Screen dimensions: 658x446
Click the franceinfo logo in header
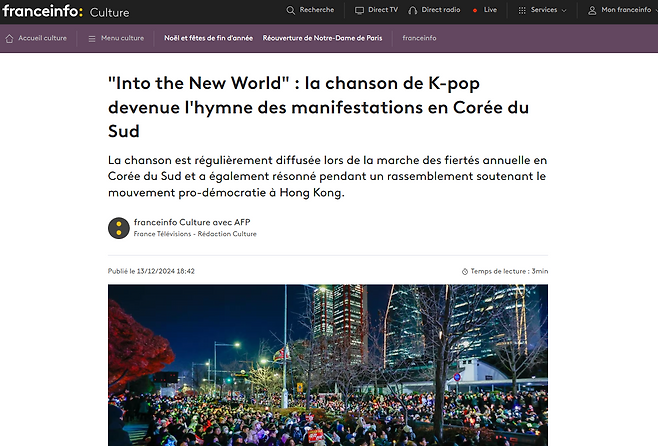coord(43,11)
